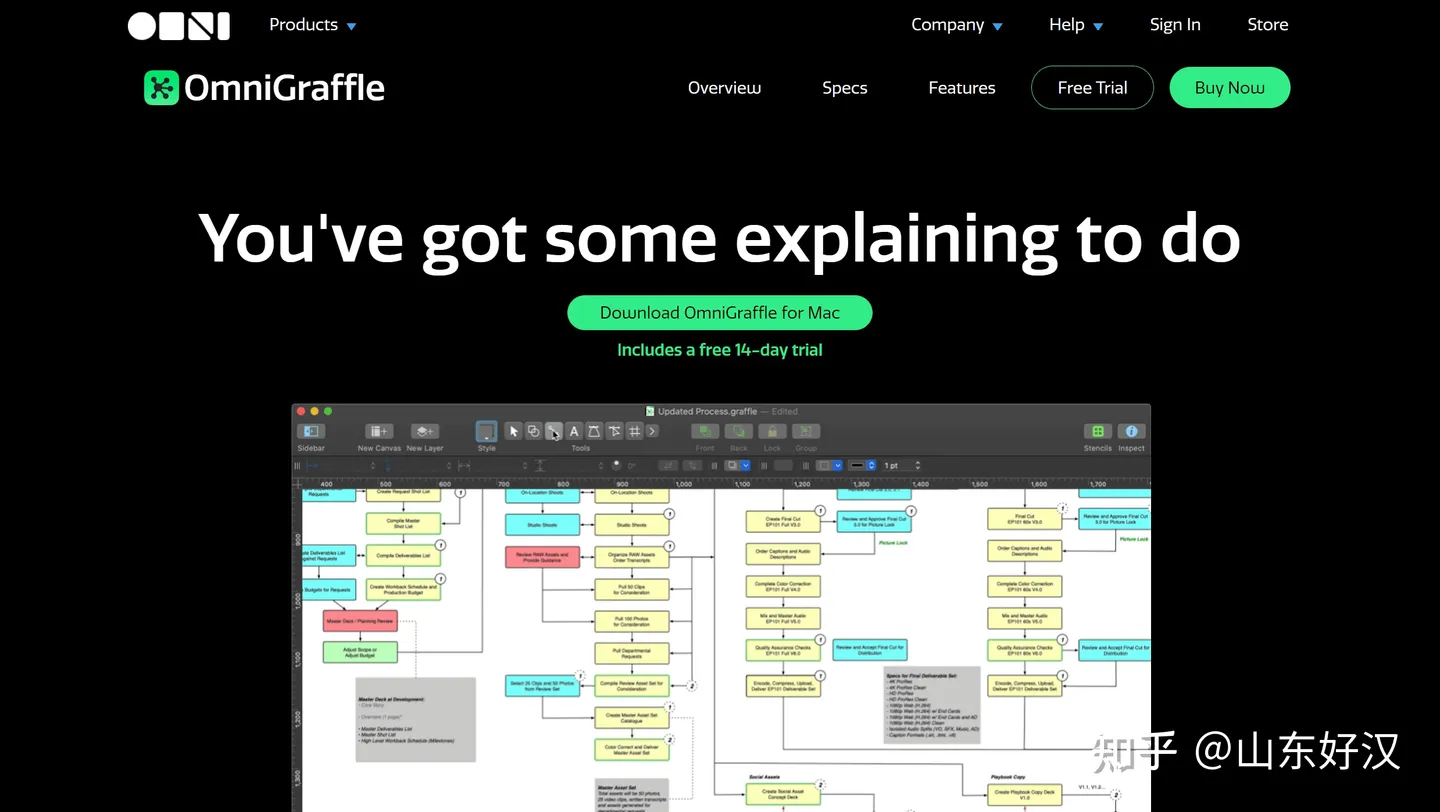Screen dimensions: 1440x812
Task: Click the New Canvas toolbar icon
Action: [x=379, y=431]
